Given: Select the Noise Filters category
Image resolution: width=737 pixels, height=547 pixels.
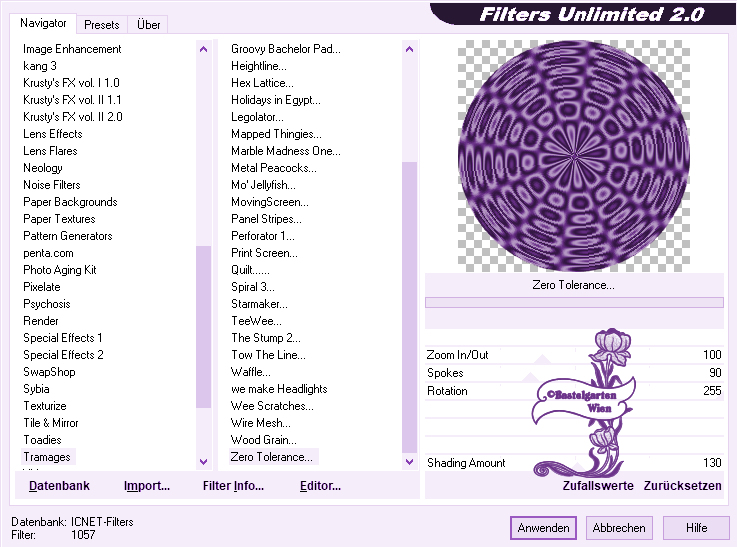Looking at the screenshot, I should point(52,185).
